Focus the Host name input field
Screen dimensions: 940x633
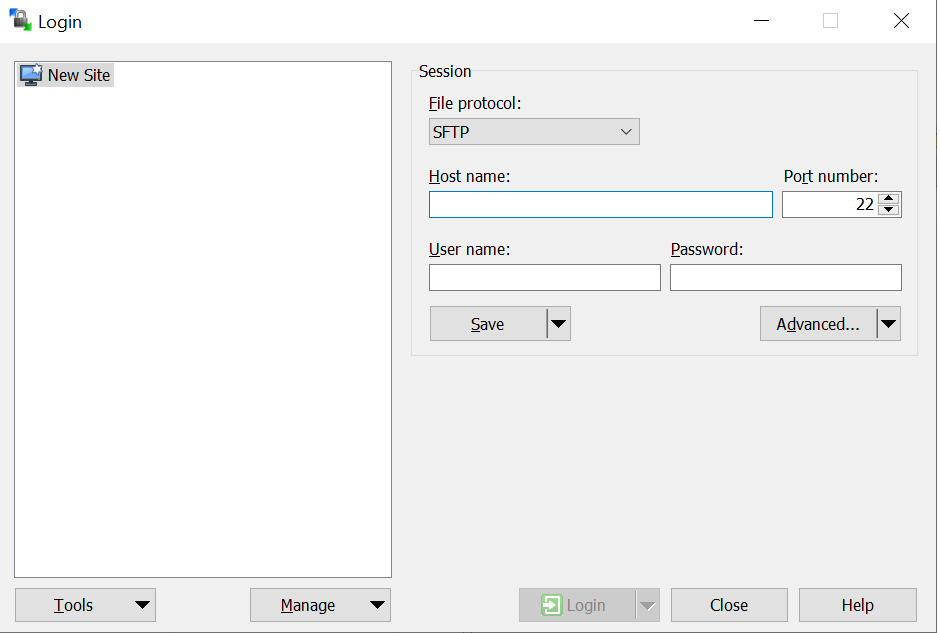(x=600, y=205)
